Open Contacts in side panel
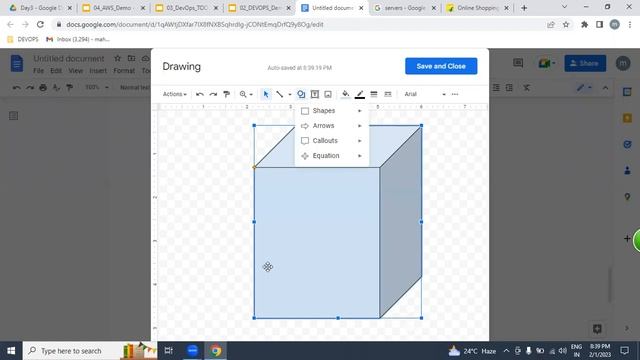The image size is (640, 360). pos(627,171)
